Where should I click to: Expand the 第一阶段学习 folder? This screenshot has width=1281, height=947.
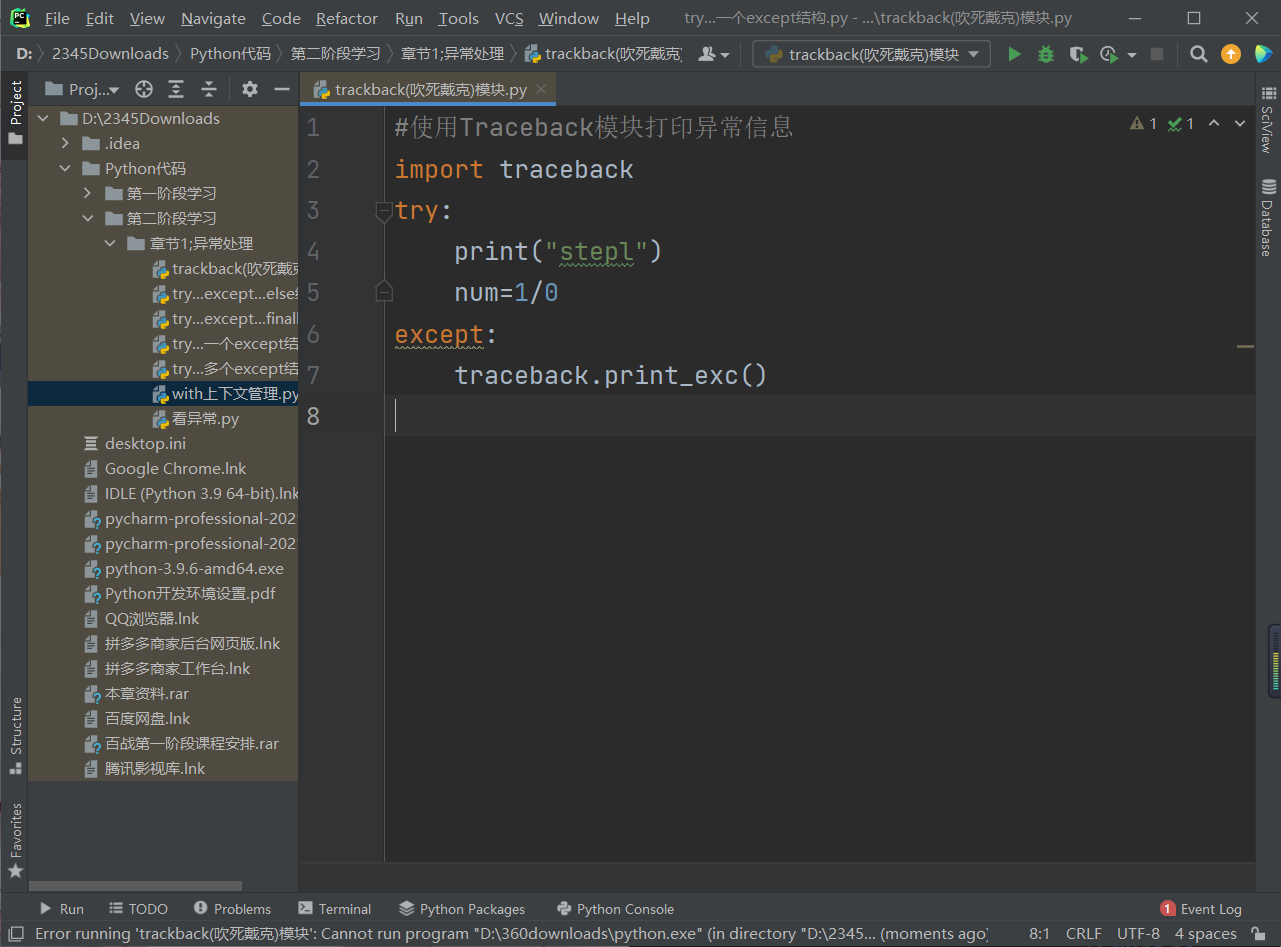pos(88,193)
